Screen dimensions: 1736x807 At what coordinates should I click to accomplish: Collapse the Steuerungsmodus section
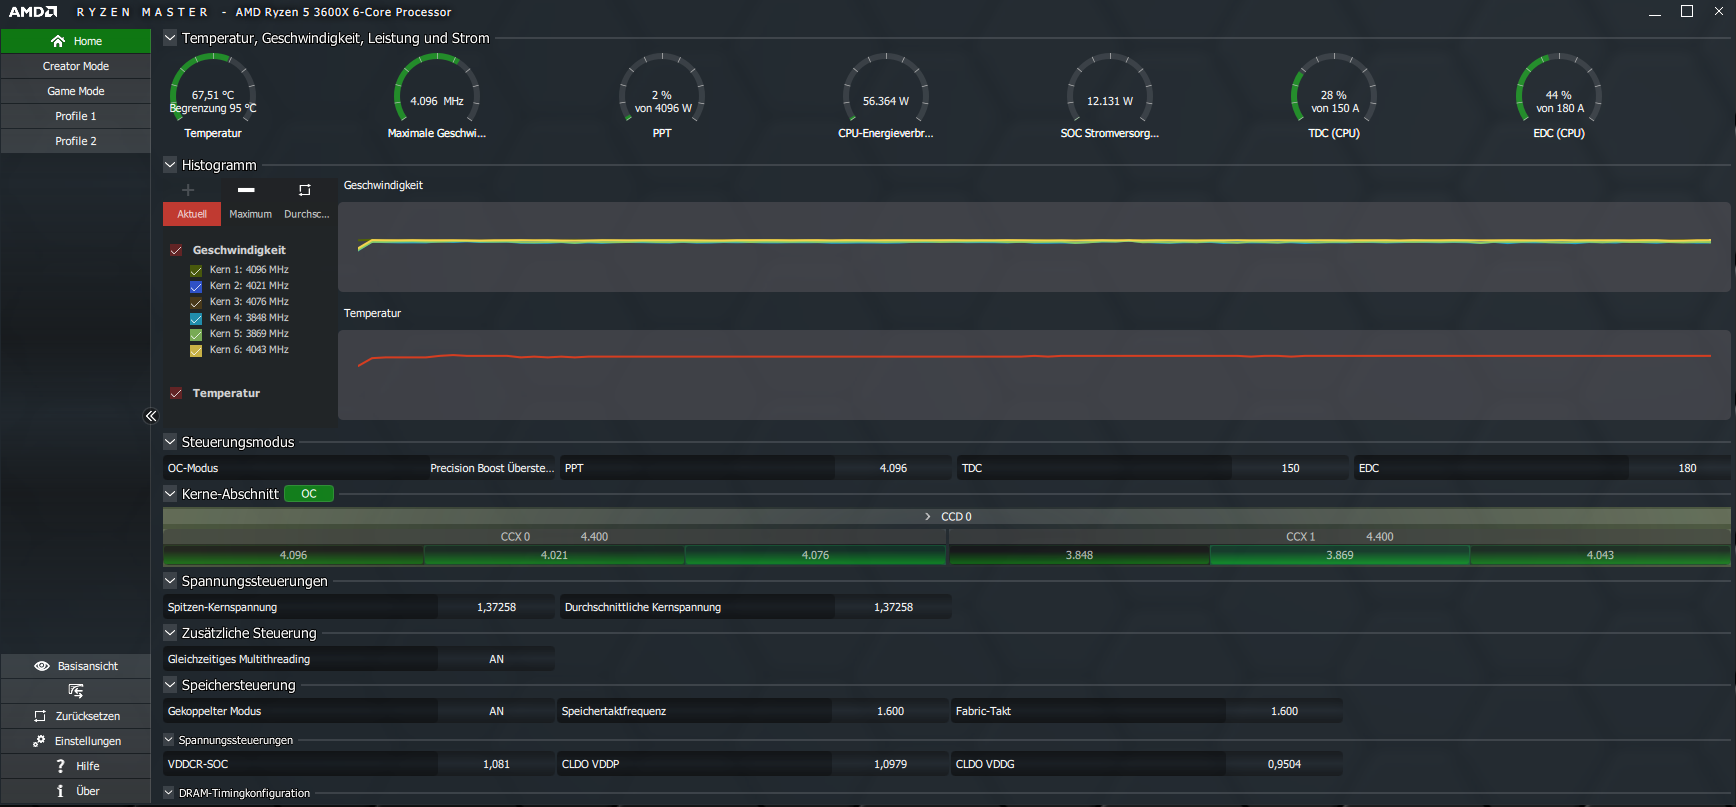[170, 442]
